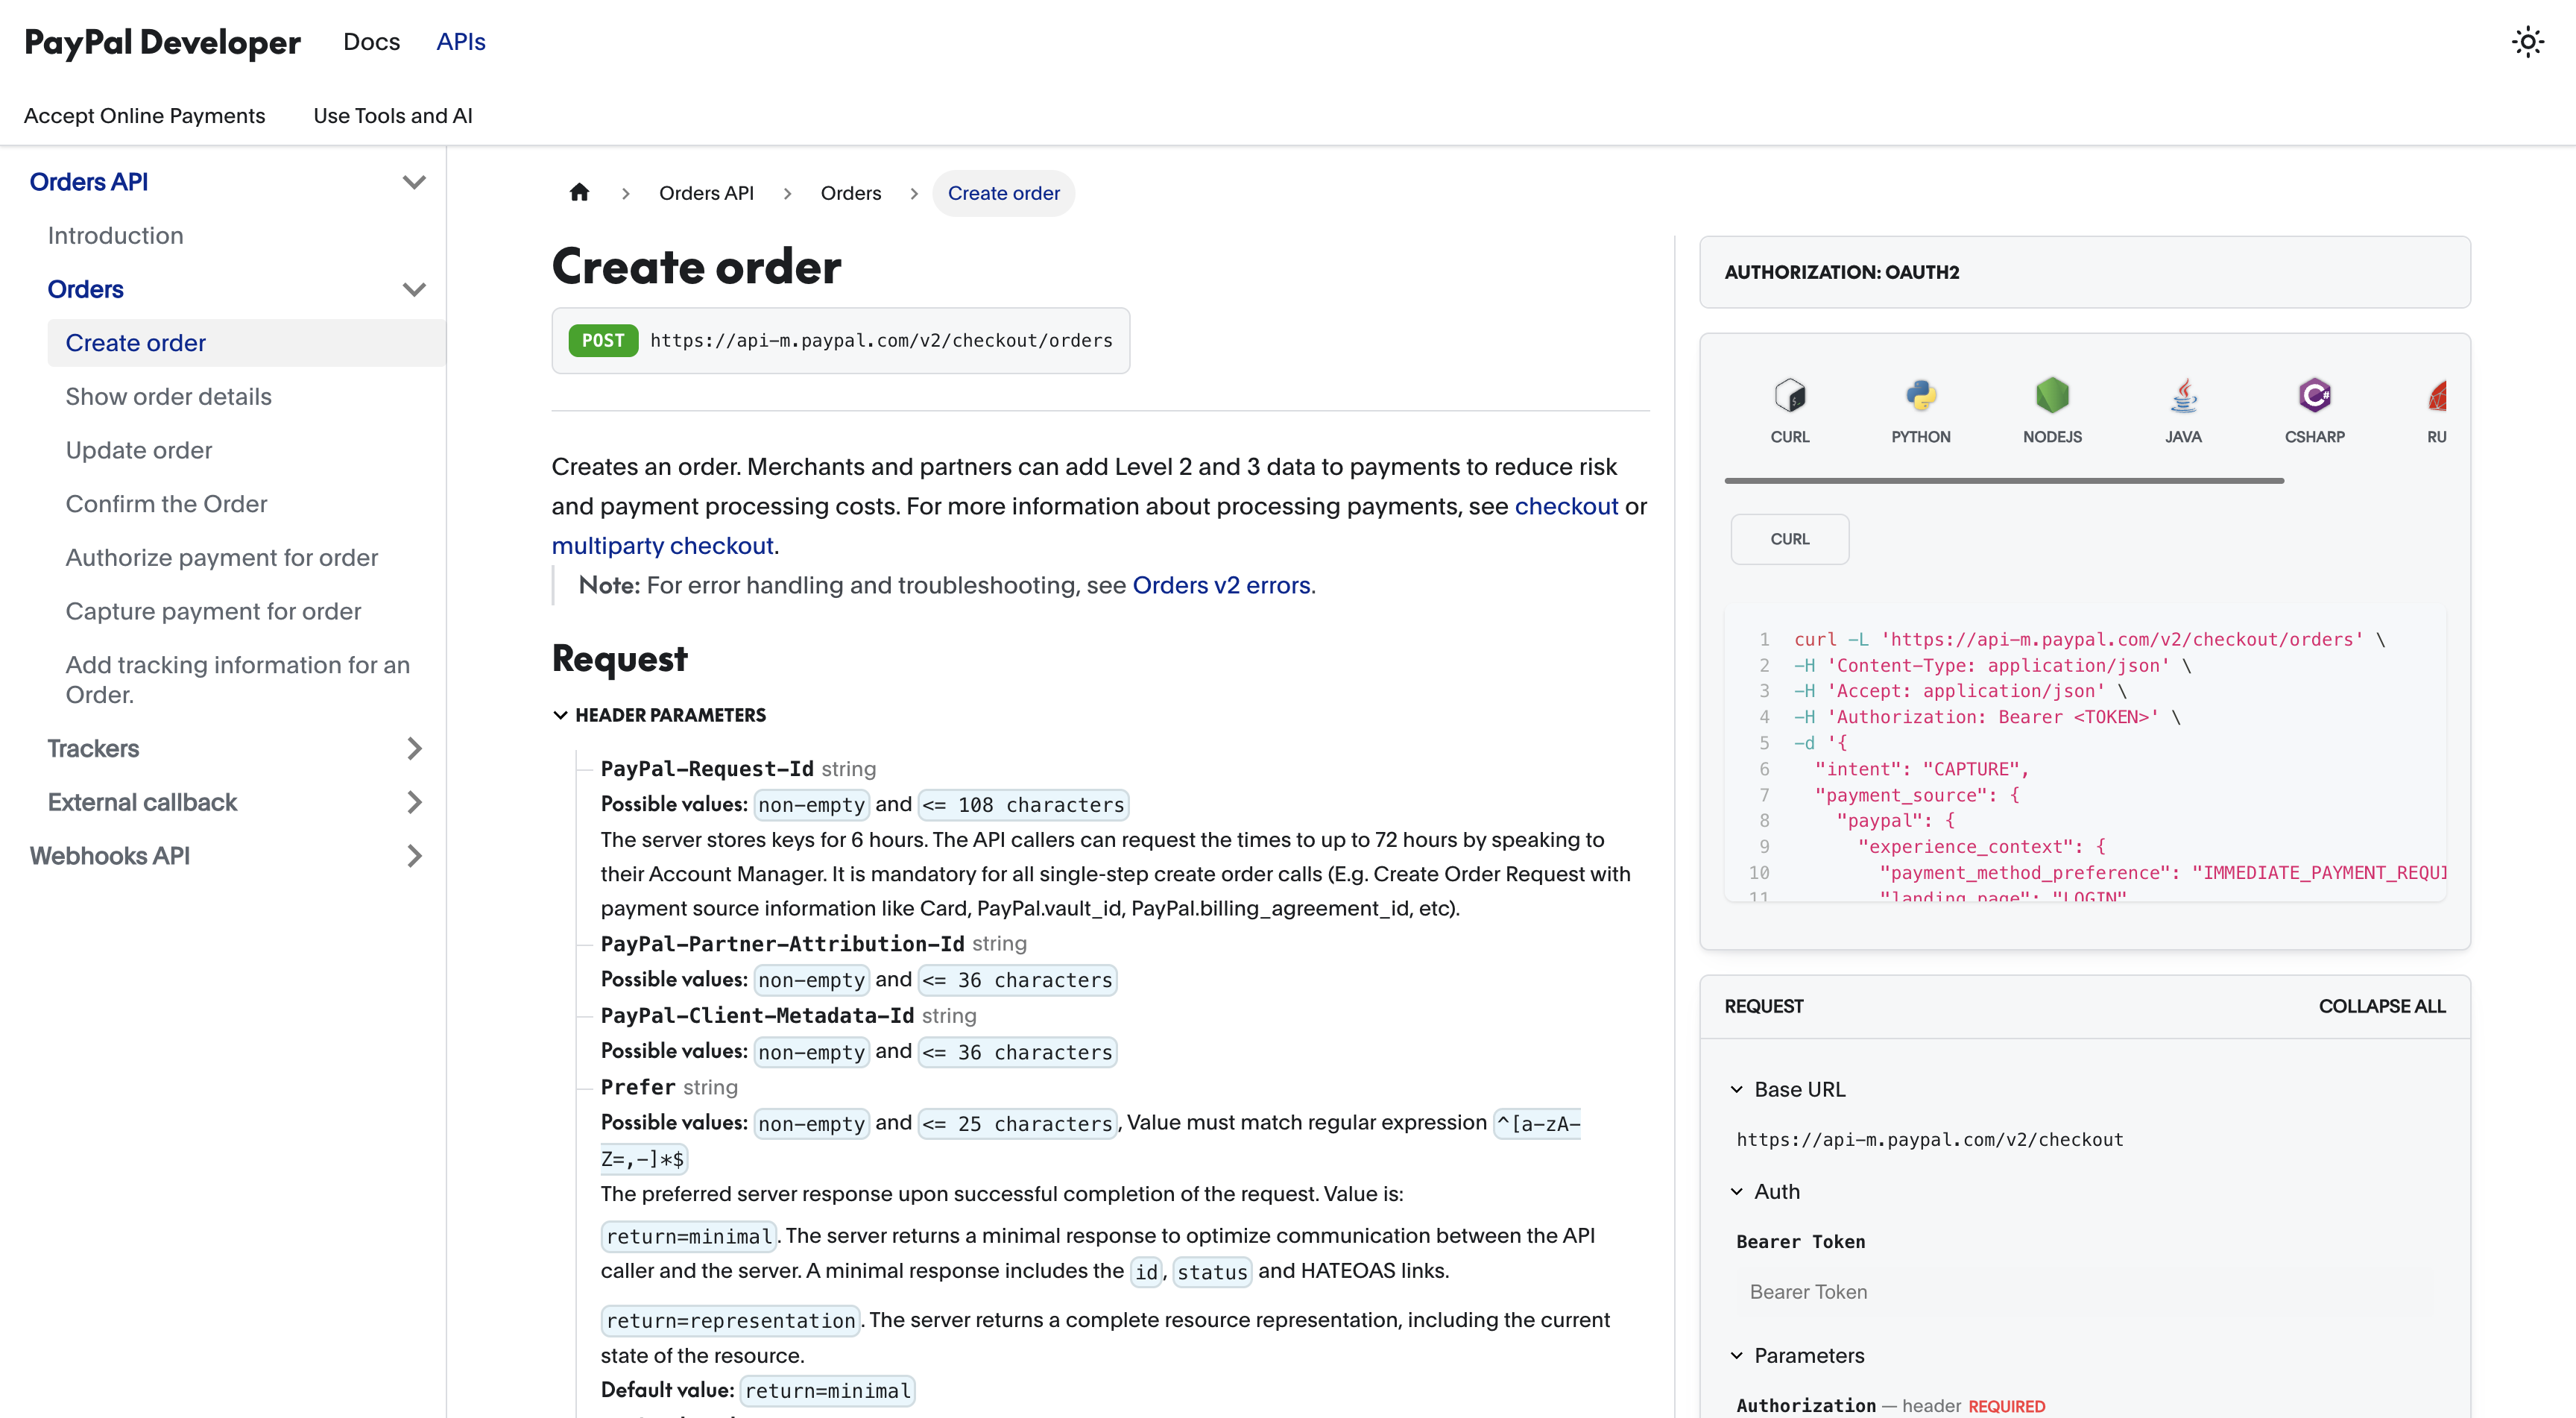Click the home breadcrumb icon
The height and width of the screenshot is (1418, 2576).
(x=579, y=193)
